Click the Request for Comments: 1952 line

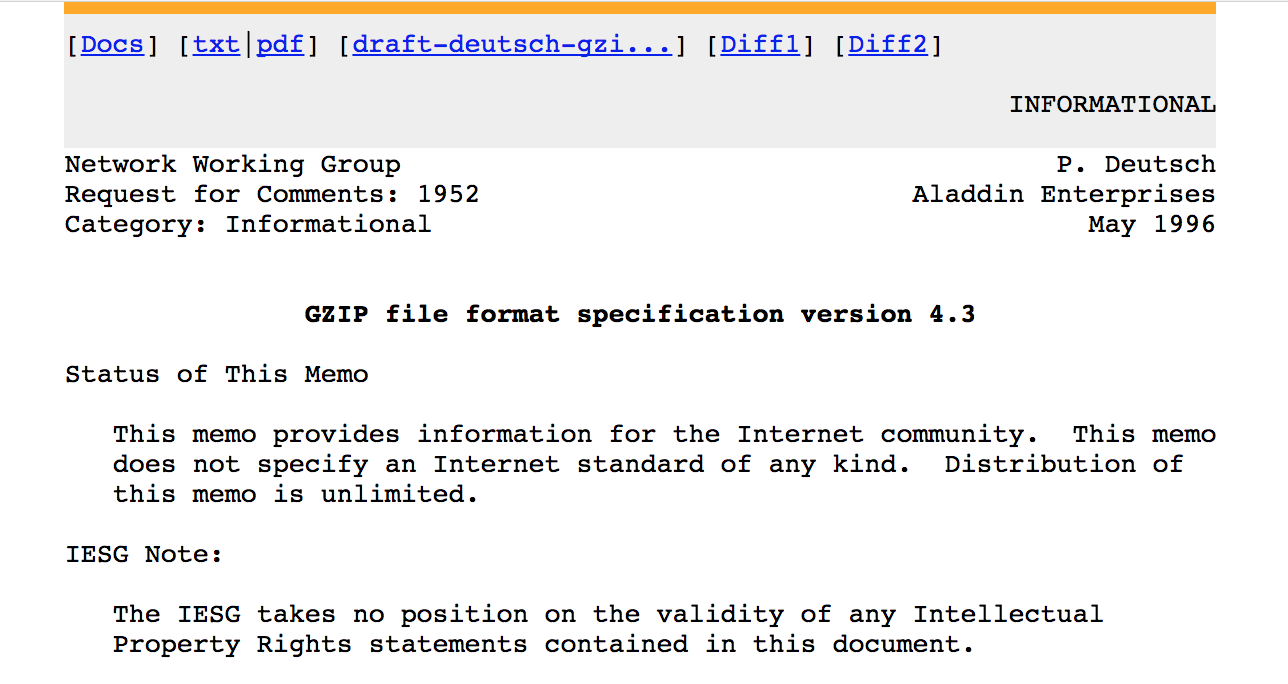click(x=272, y=195)
